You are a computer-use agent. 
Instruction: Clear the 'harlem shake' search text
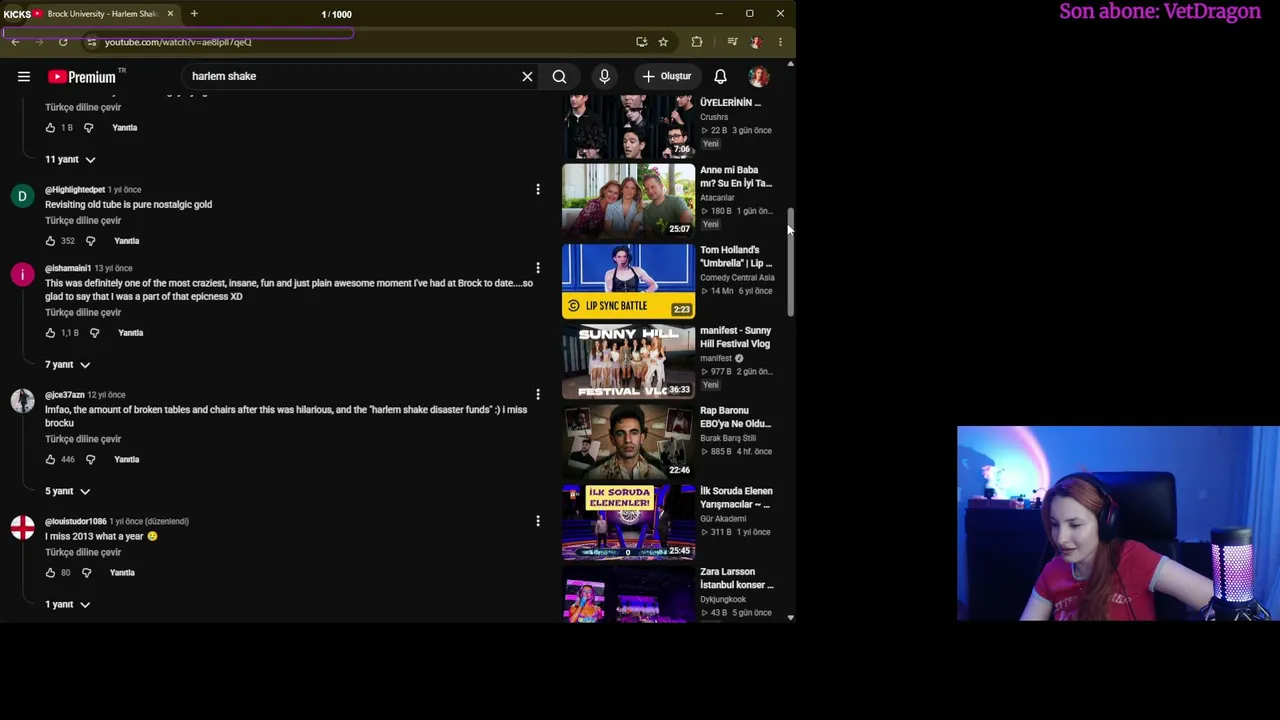527,76
